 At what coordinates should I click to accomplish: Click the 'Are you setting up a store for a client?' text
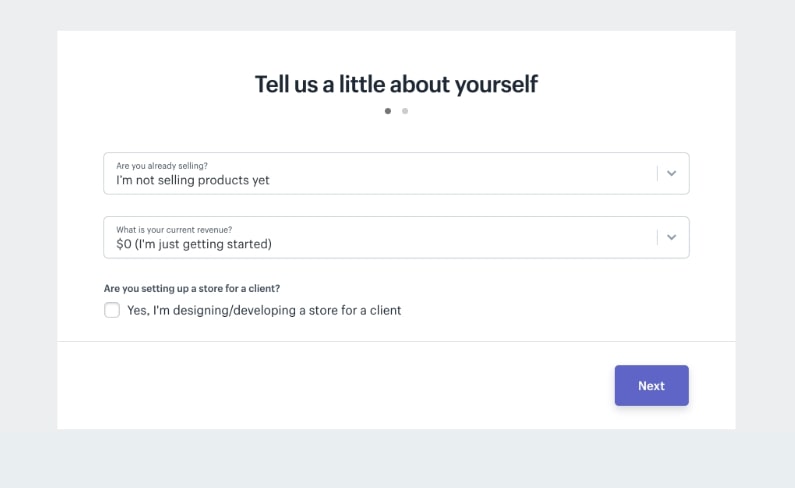click(192, 288)
